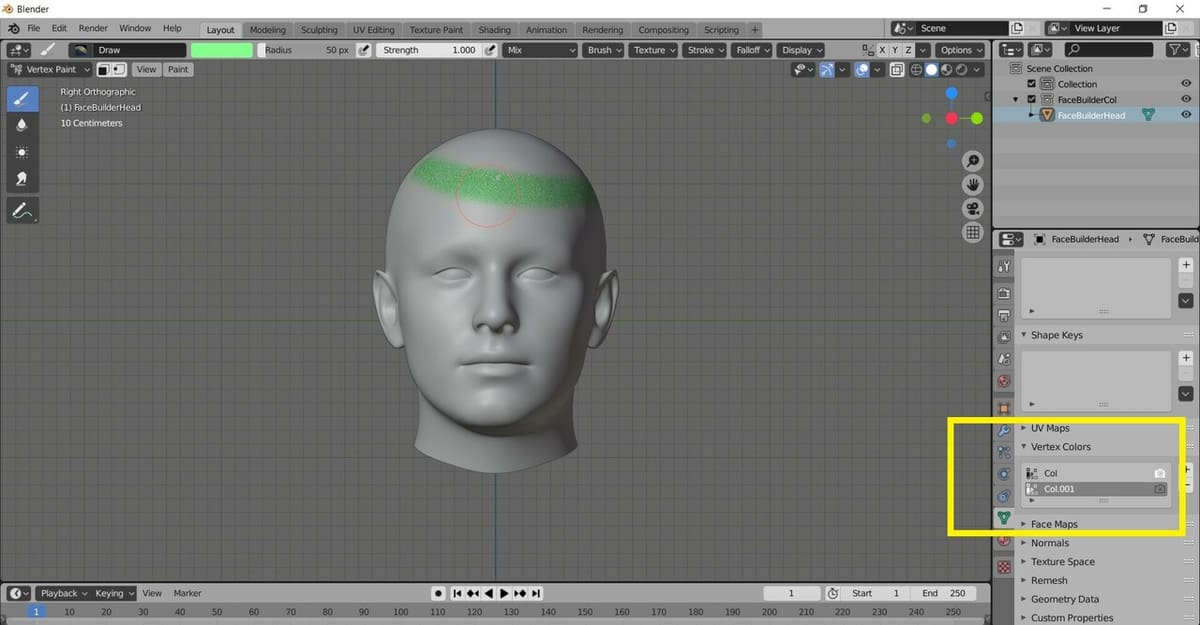Viewport: 1200px width, 625px height.
Task: Toggle strength pressure sensitivity pen icon
Action: [490, 49]
